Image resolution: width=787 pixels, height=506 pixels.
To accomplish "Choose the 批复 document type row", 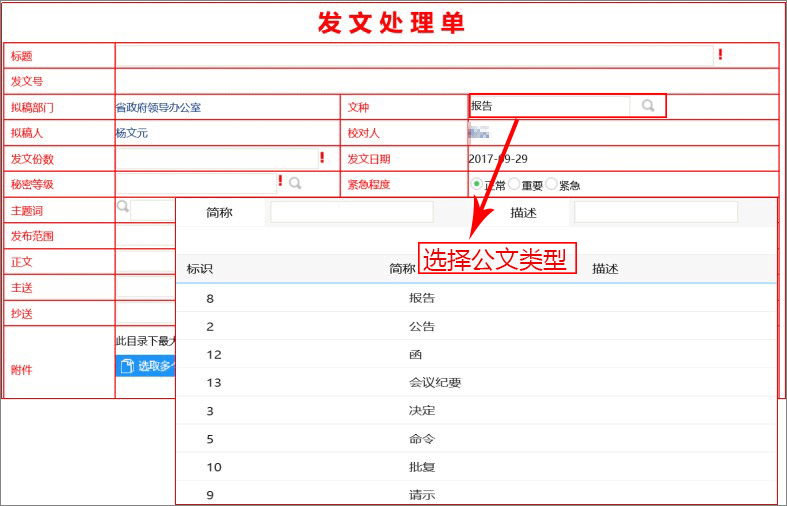I will coord(476,467).
